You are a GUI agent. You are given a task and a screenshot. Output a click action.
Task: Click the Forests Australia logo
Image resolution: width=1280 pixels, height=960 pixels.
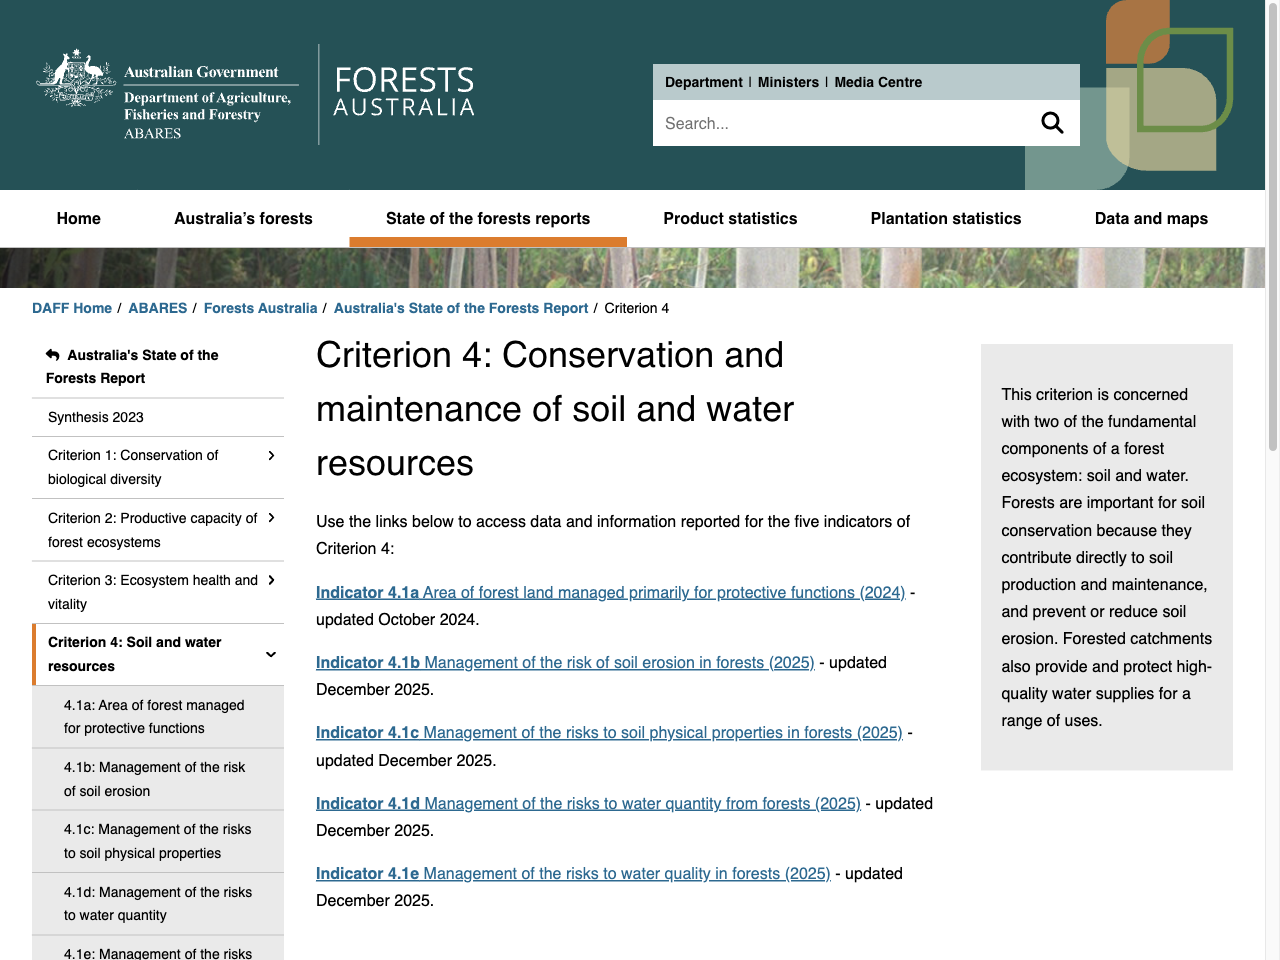(x=404, y=94)
